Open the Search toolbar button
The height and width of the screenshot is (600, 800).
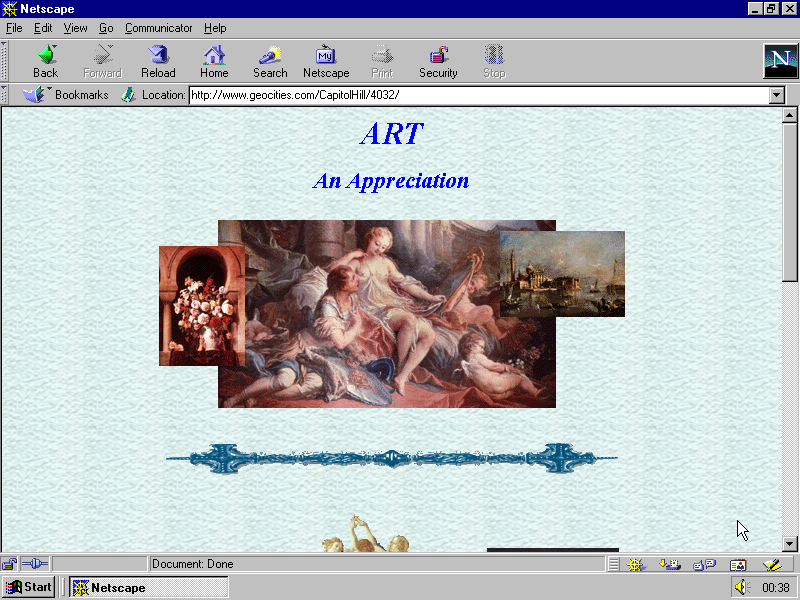(270, 61)
